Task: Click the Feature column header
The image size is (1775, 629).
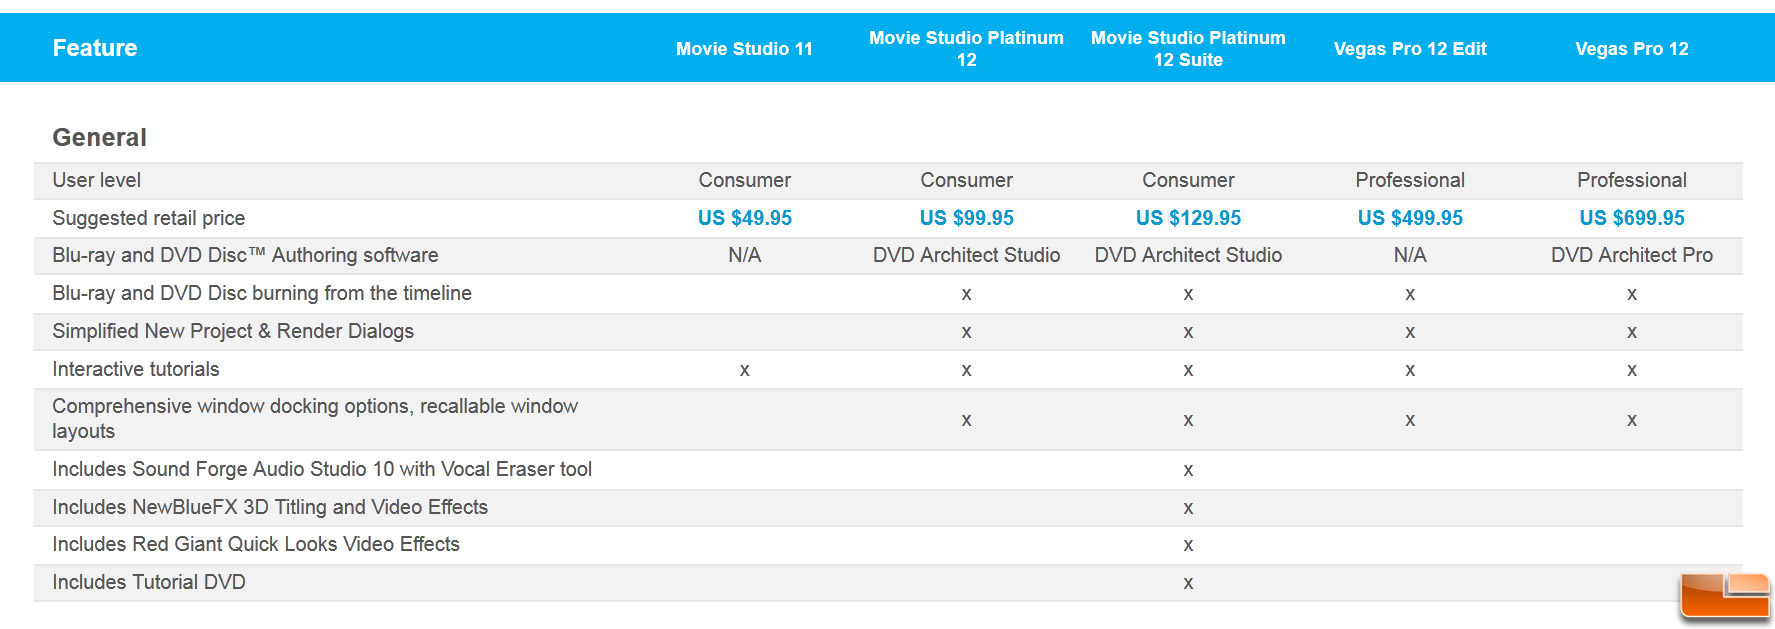Action: [95, 48]
